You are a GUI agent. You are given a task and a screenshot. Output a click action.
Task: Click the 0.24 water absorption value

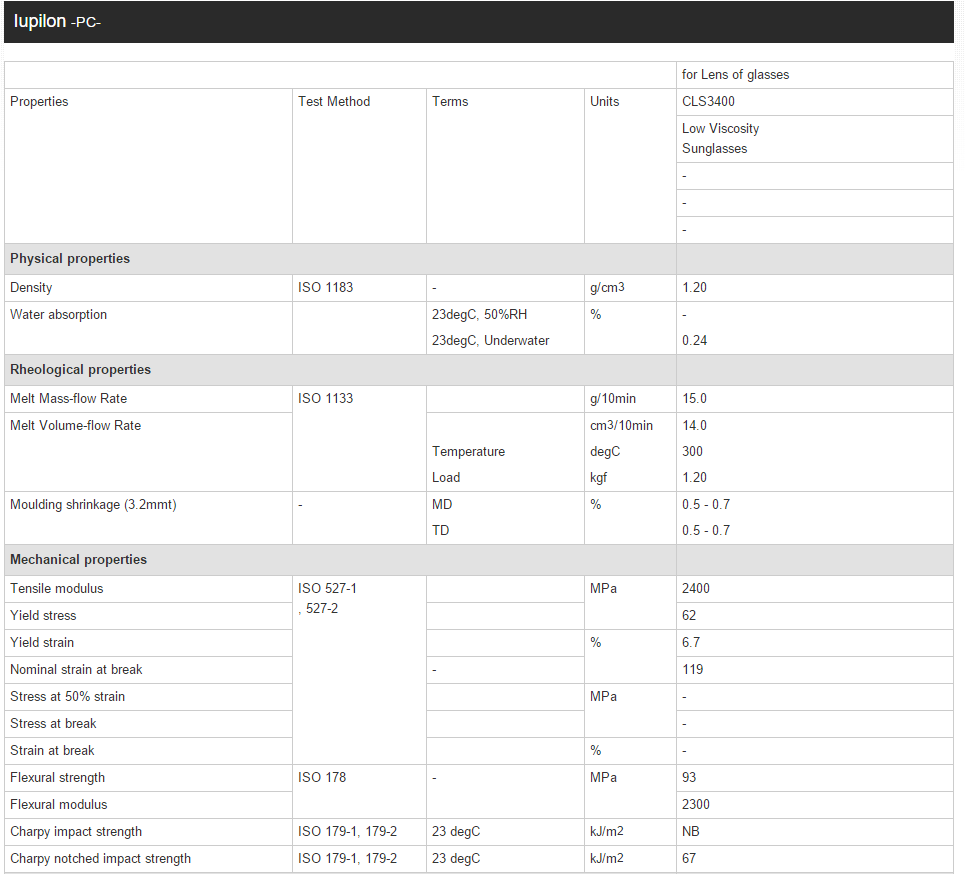pyautogui.click(x=694, y=340)
